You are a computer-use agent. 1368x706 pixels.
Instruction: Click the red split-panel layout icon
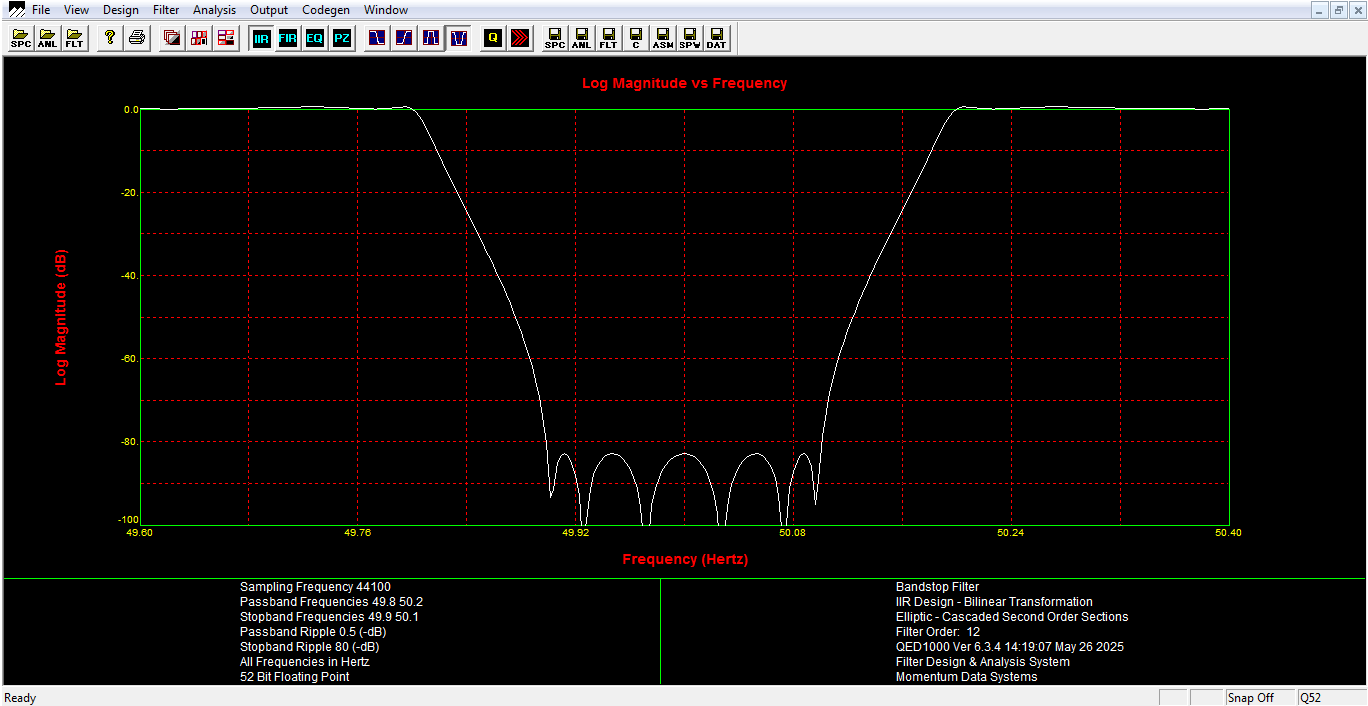coord(226,39)
